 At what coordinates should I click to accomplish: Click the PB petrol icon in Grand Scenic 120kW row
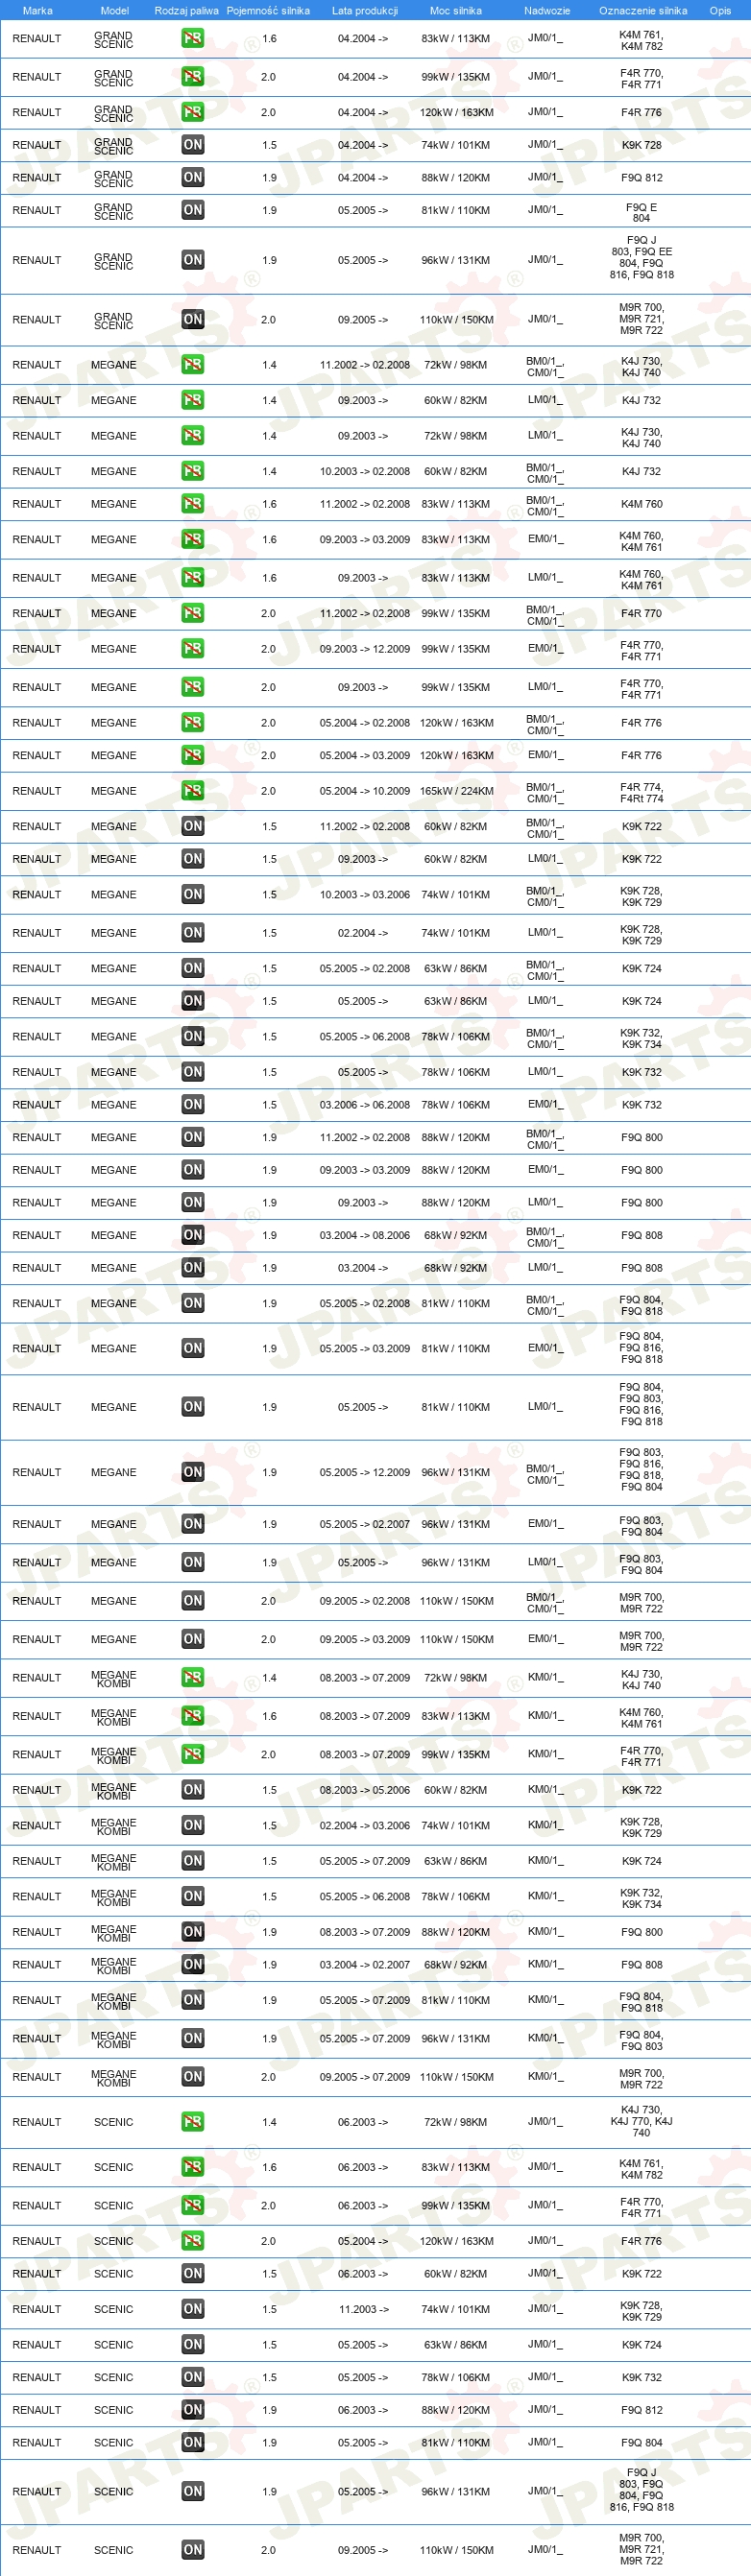pos(193,112)
